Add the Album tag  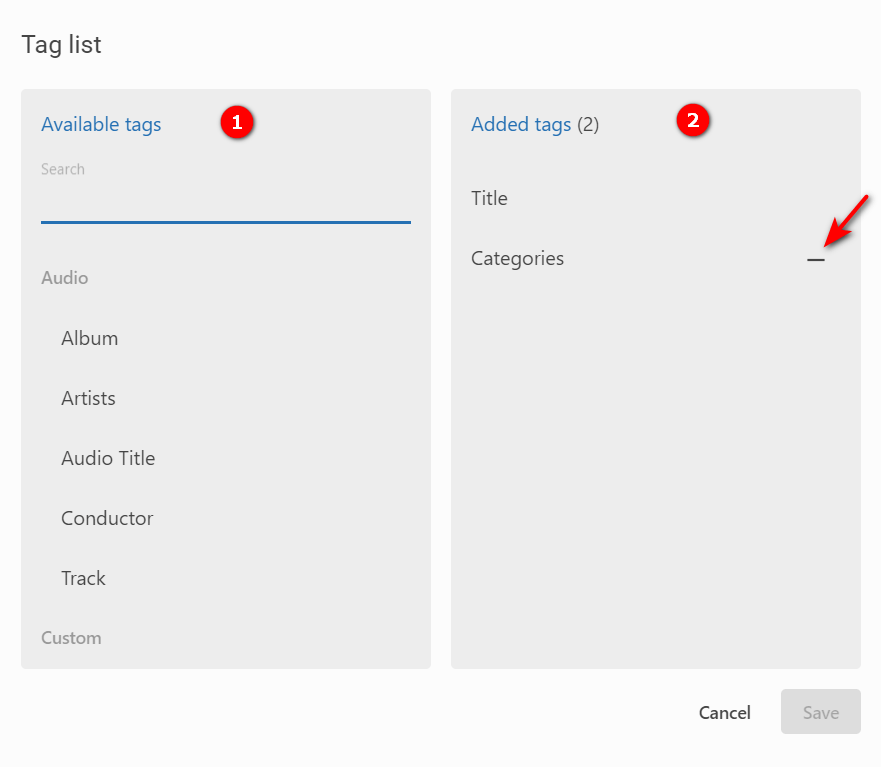coord(90,338)
